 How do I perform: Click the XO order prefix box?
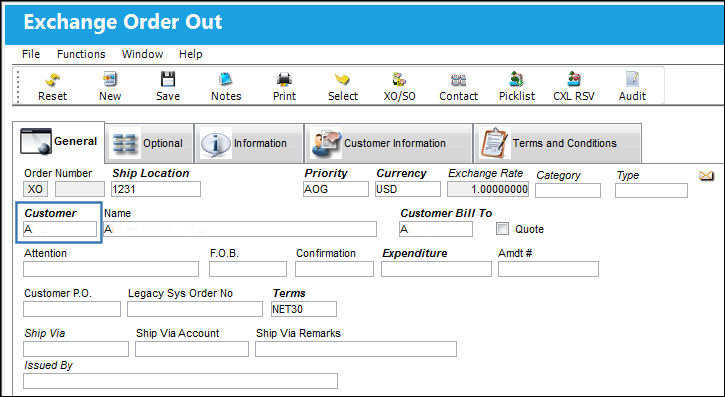pos(36,189)
